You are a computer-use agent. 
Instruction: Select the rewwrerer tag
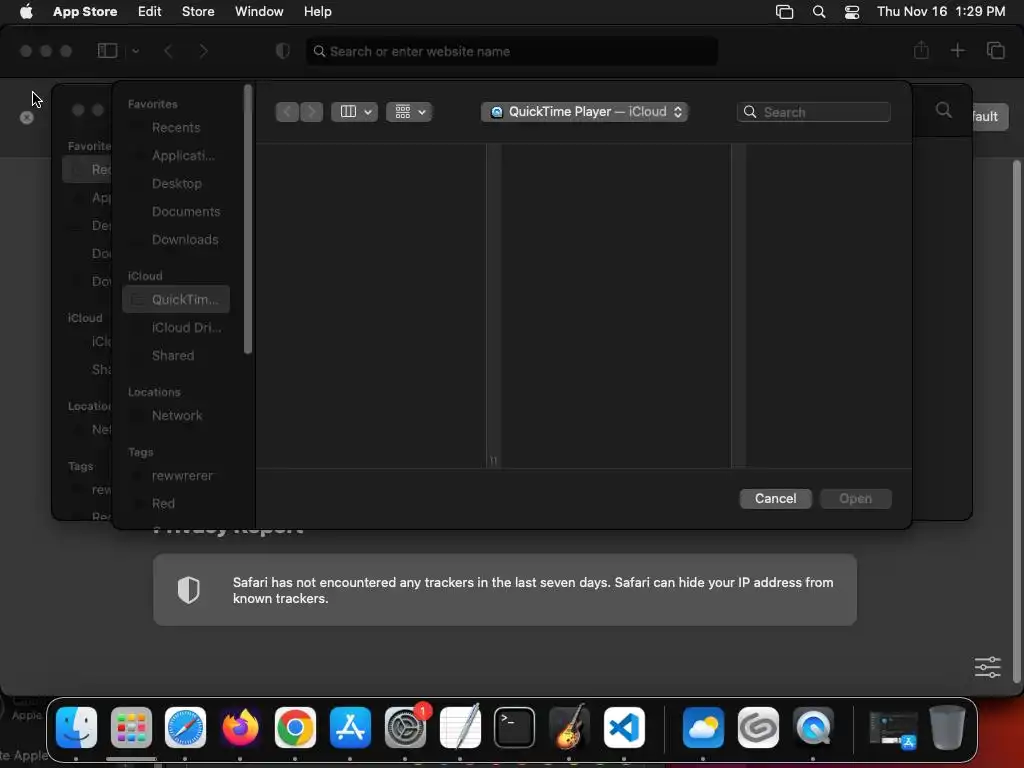[176, 475]
